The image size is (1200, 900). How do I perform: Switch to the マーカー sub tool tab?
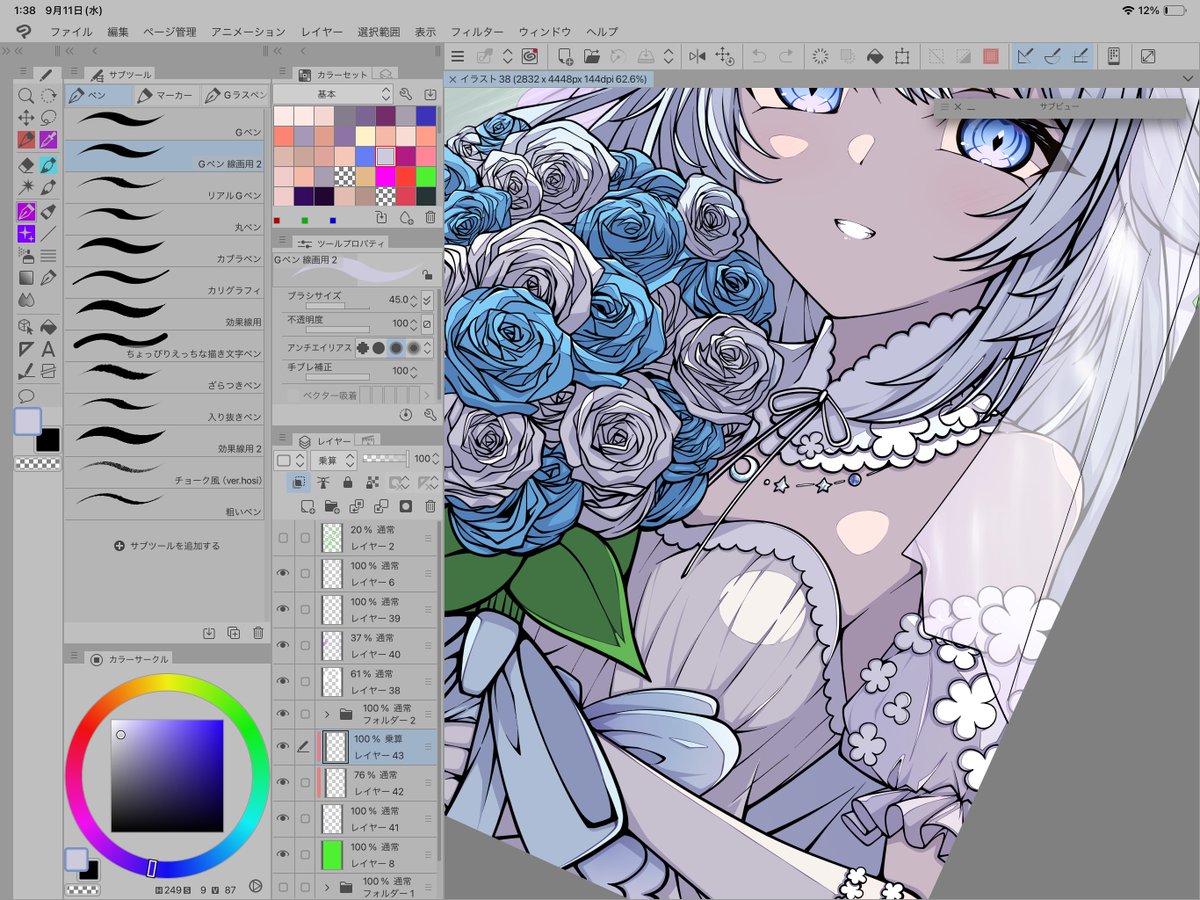coord(166,95)
